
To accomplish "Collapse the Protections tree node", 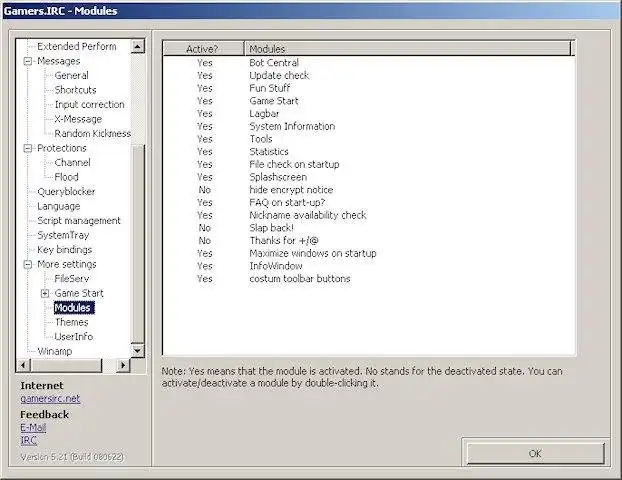I will [28, 148].
